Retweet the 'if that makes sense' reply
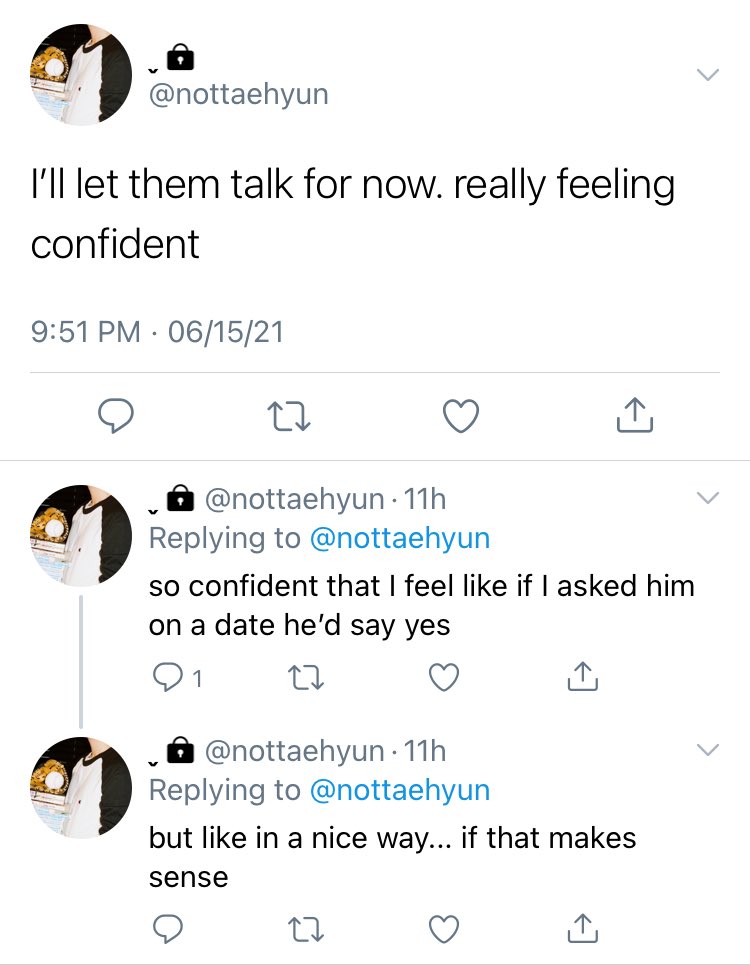Viewport: 750px width, 965px height. click(306, 929)
